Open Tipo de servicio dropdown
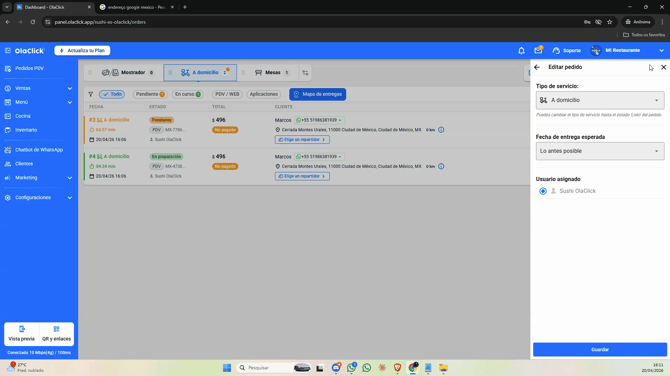This screenshot has width=670, height=376. point(600,100)
